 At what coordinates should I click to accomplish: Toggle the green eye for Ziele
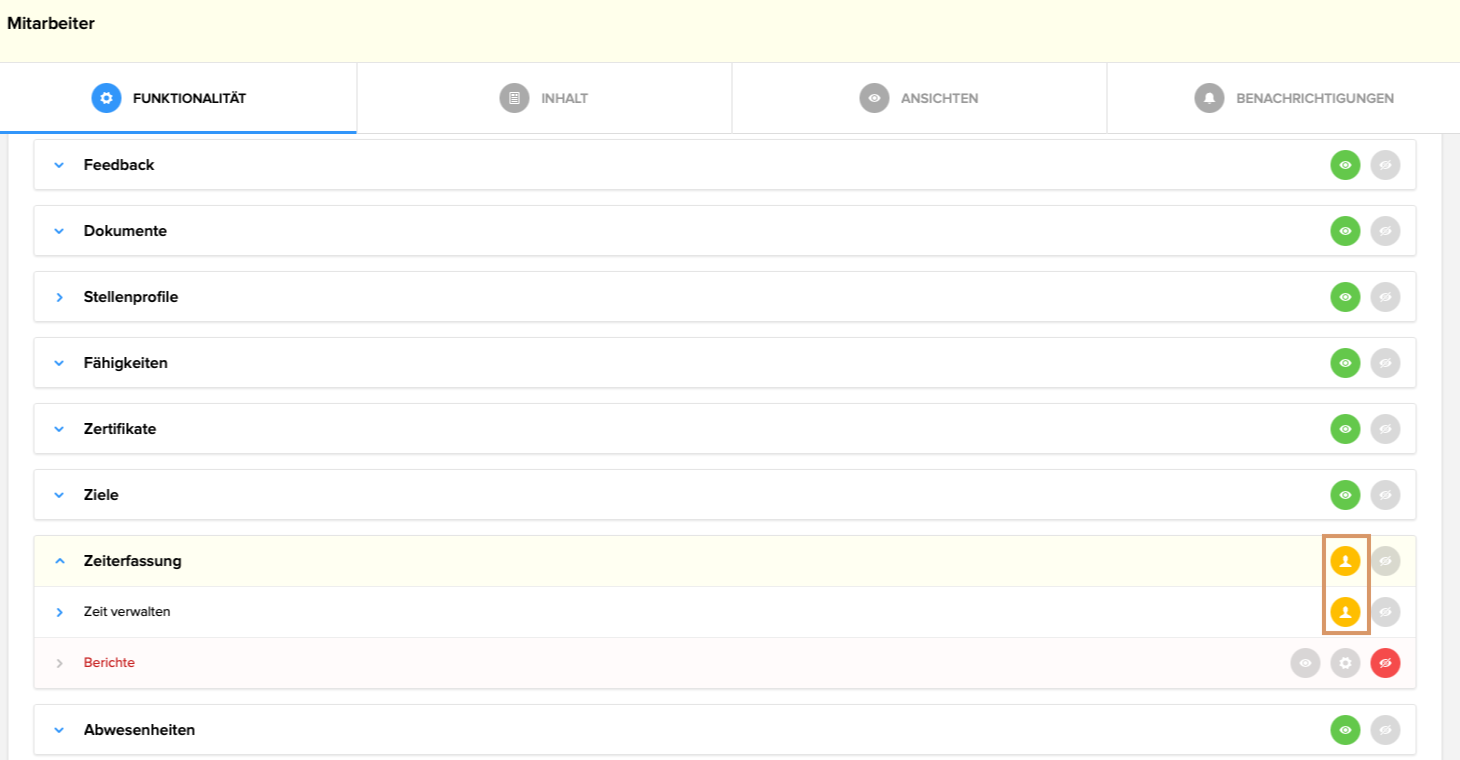(x=1345, y=495)
